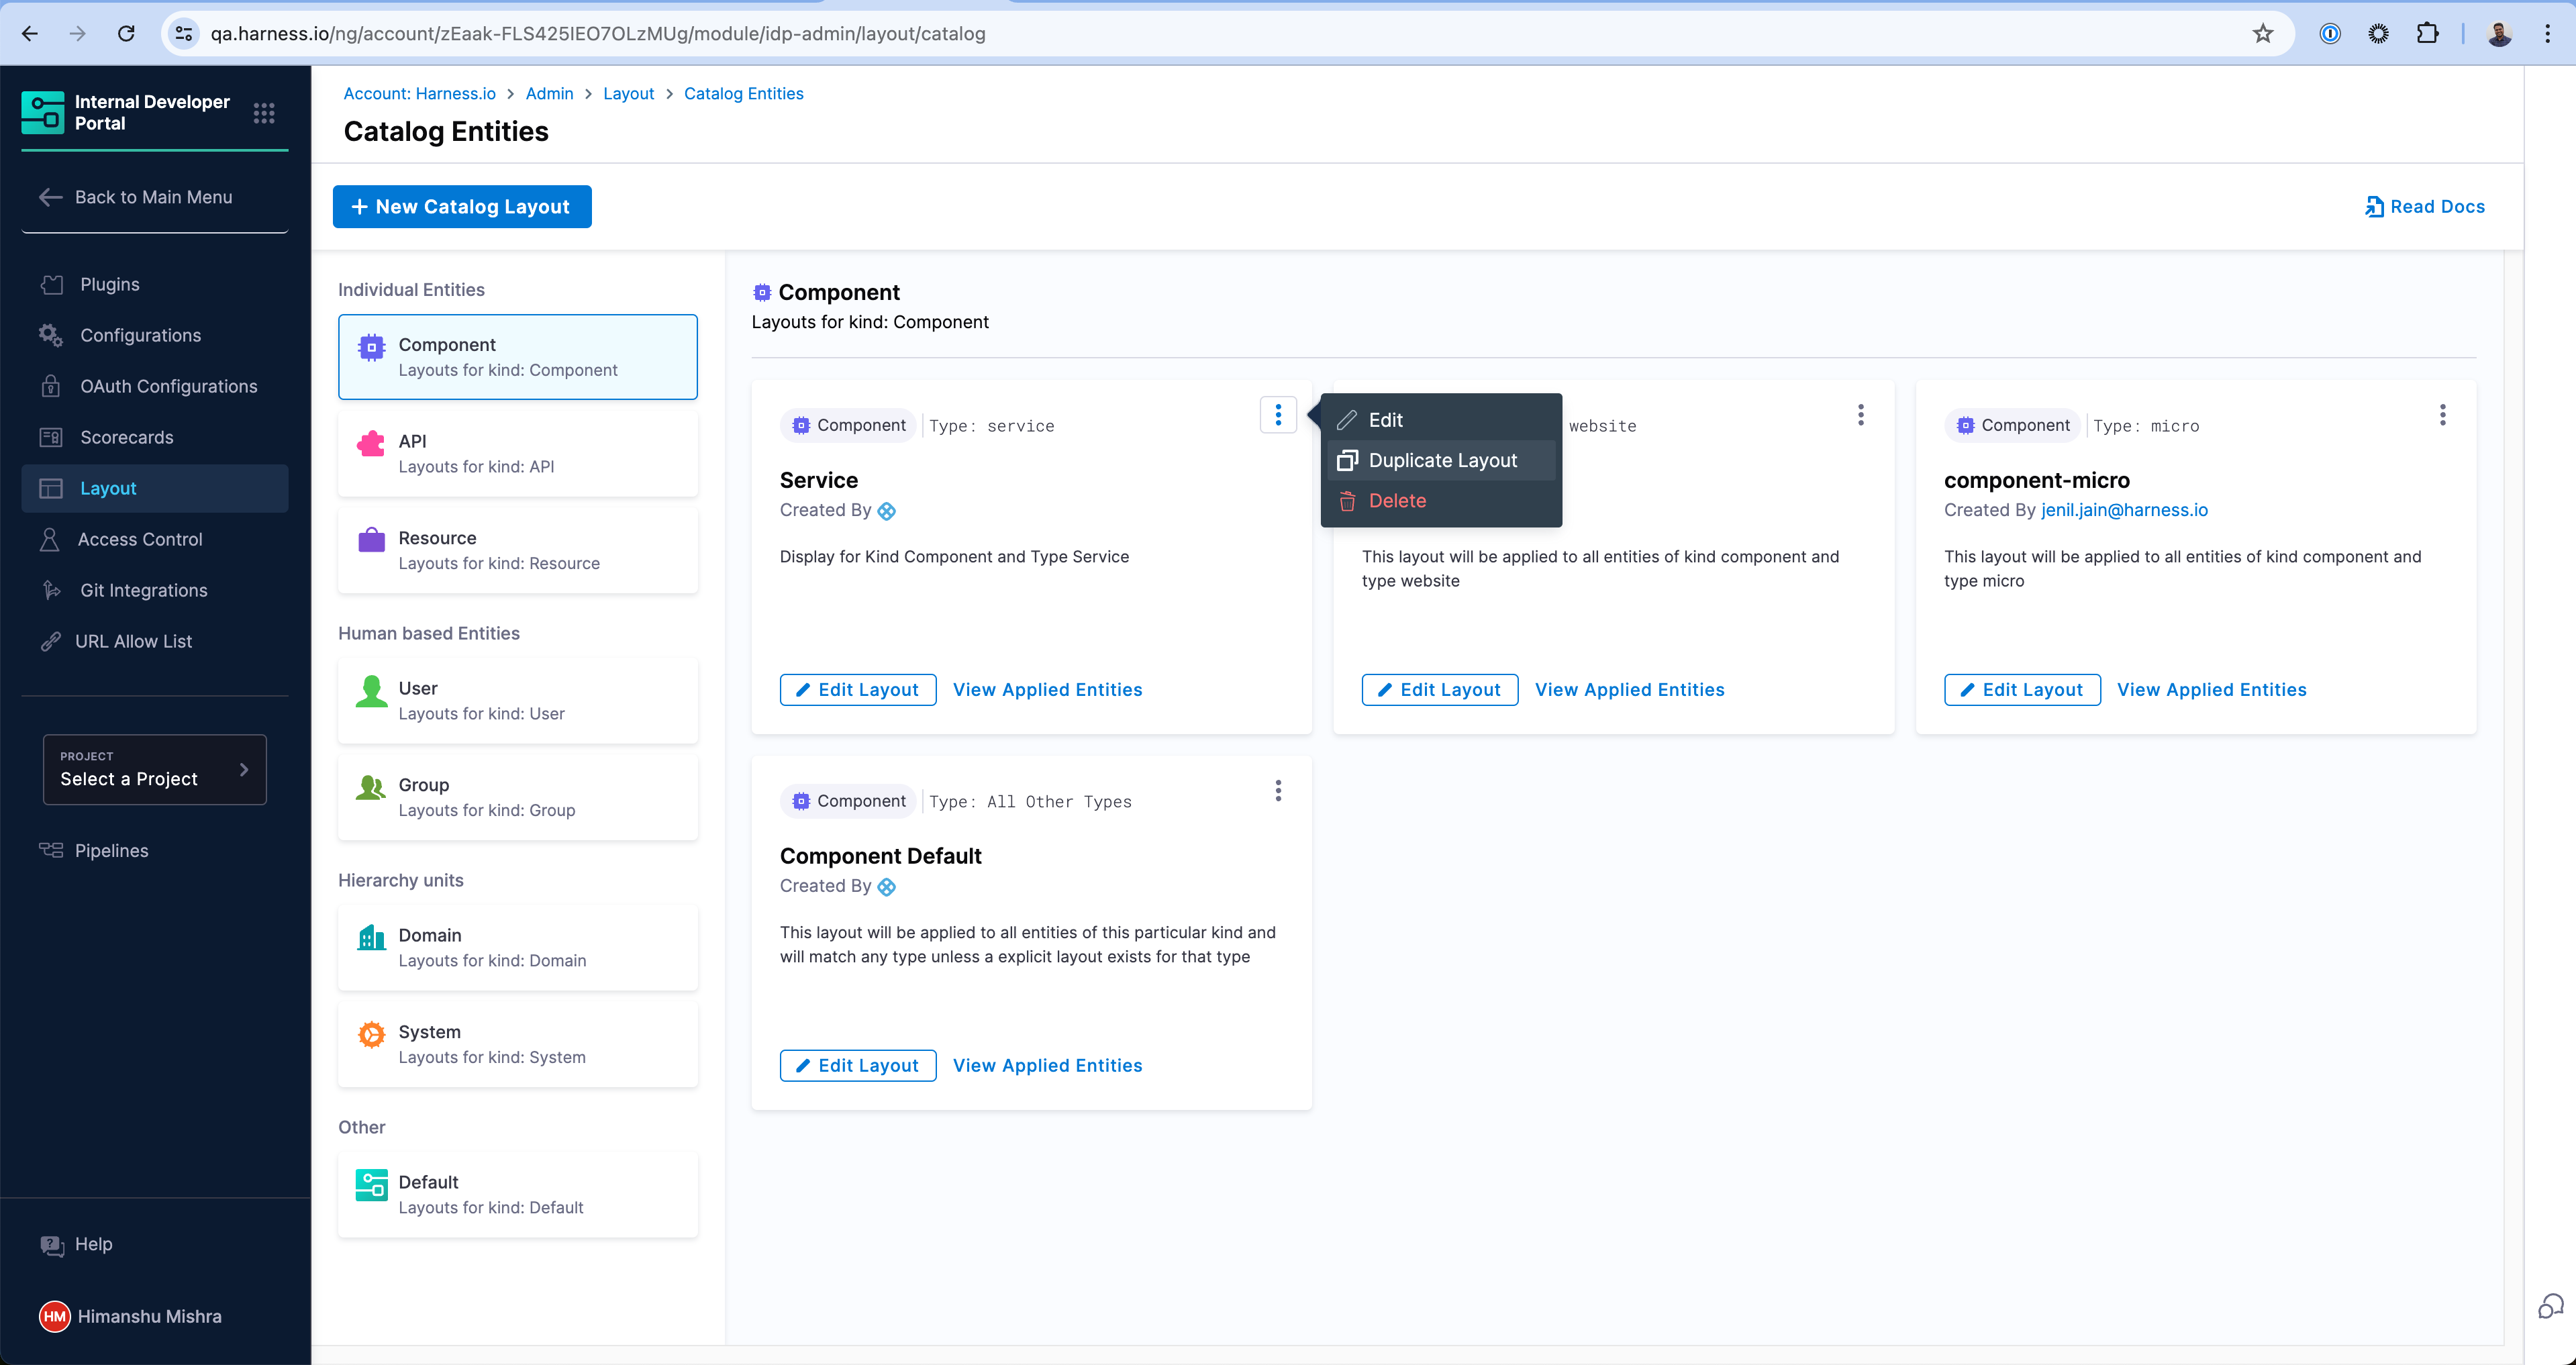Select the API entity layouts item
Viewport: 2576px width, 1365px height.
coord(517,453)
